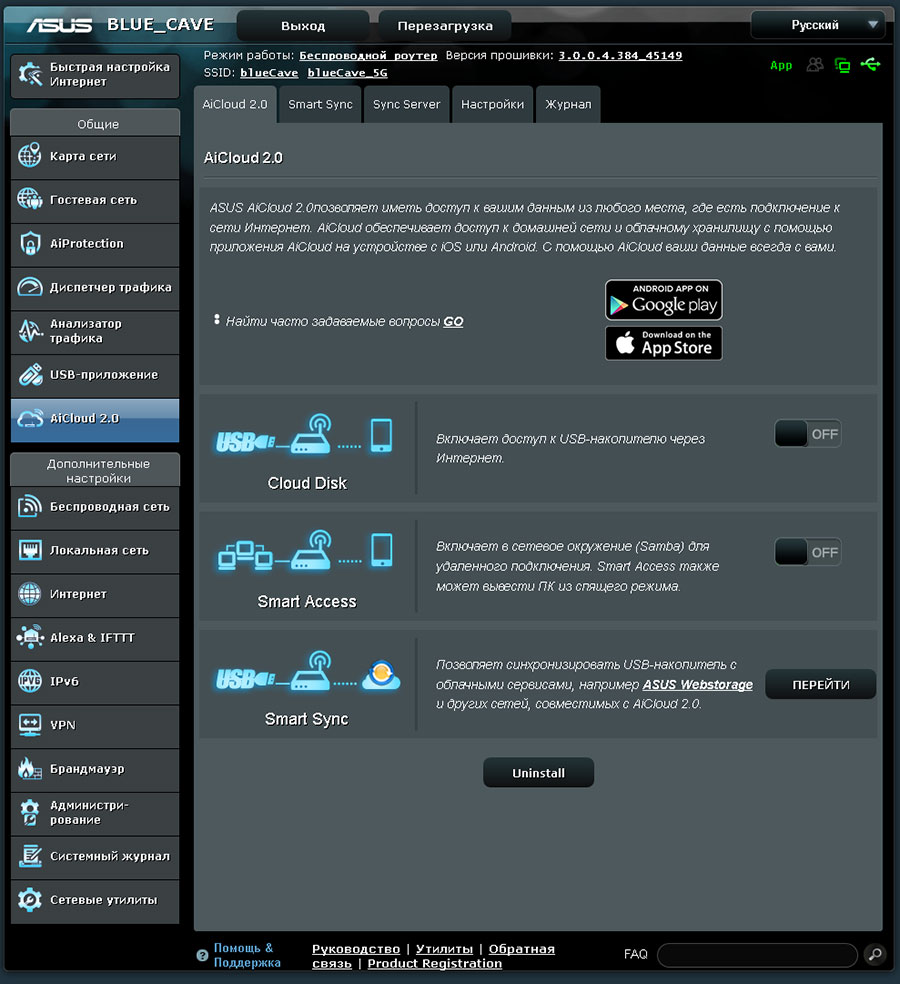Click the Беспроводной роутер mode link
This screenshot has height=984, width=900.
pyautogui.click(x=368, y=55)
